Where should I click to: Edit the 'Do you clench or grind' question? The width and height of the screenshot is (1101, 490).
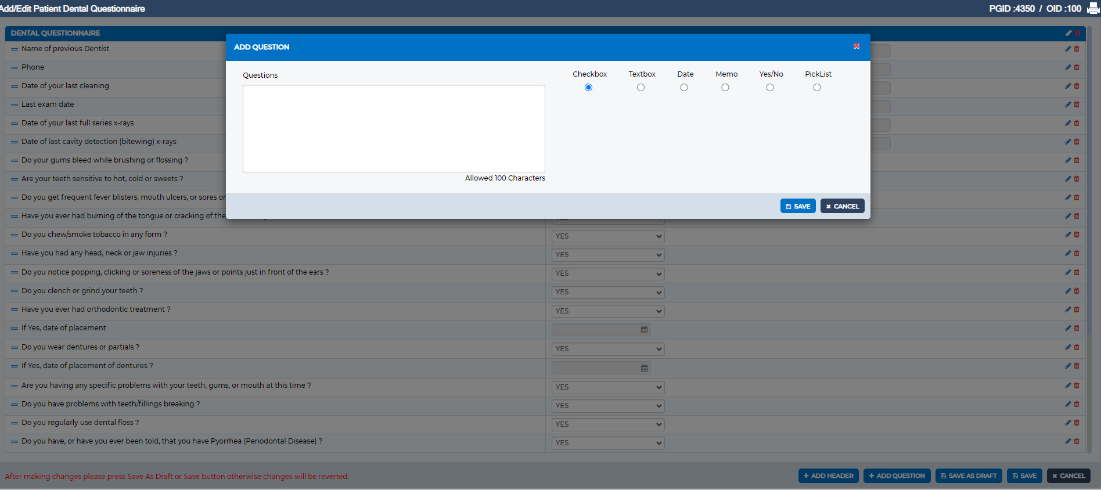click(x=1068, y=291)
